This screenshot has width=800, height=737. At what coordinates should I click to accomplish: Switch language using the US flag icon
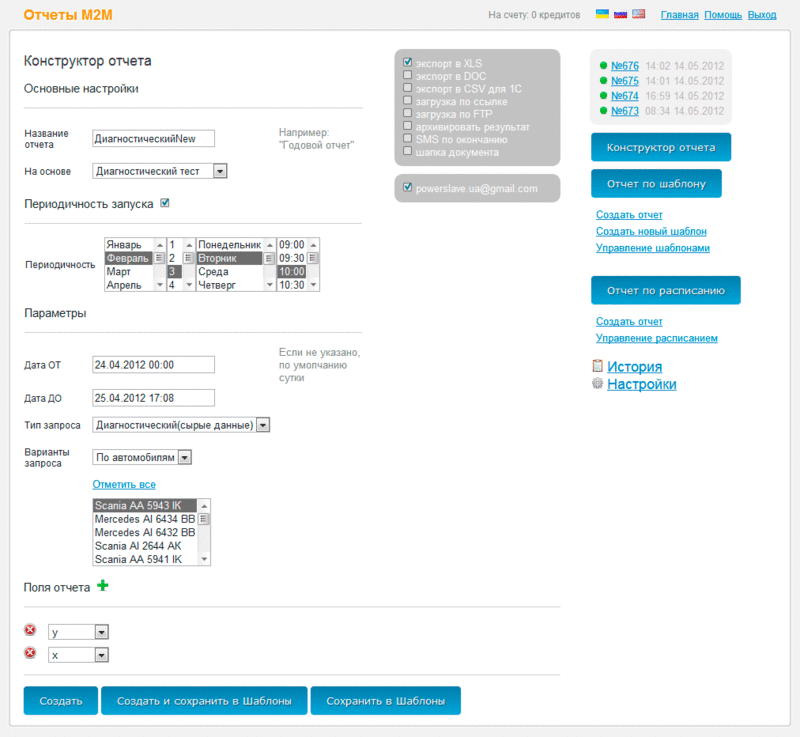(x=639, y=14)
